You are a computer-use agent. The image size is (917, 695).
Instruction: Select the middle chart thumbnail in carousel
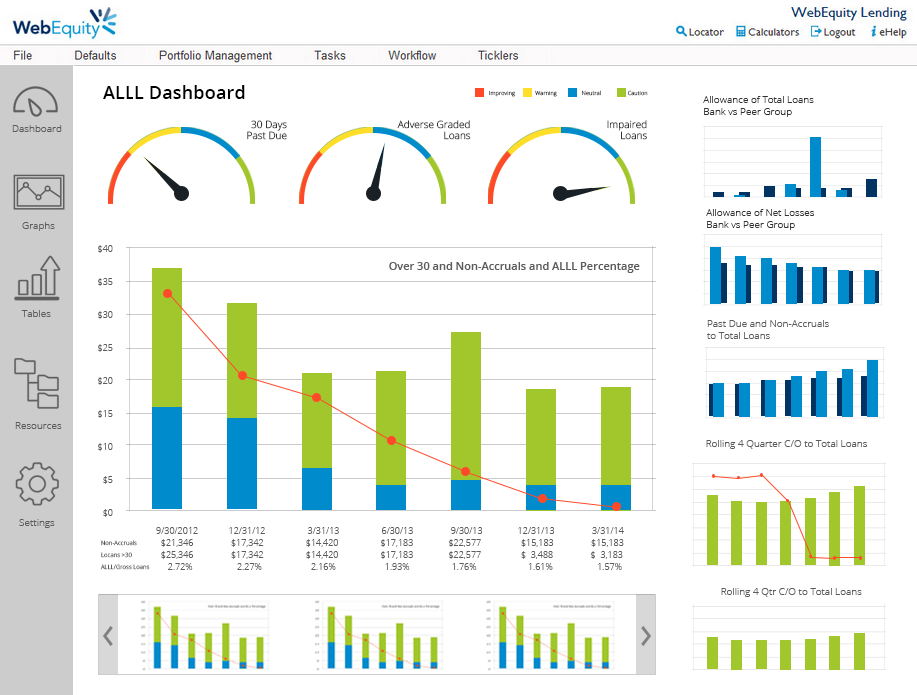pyautogui.click(x=387, y=635)
